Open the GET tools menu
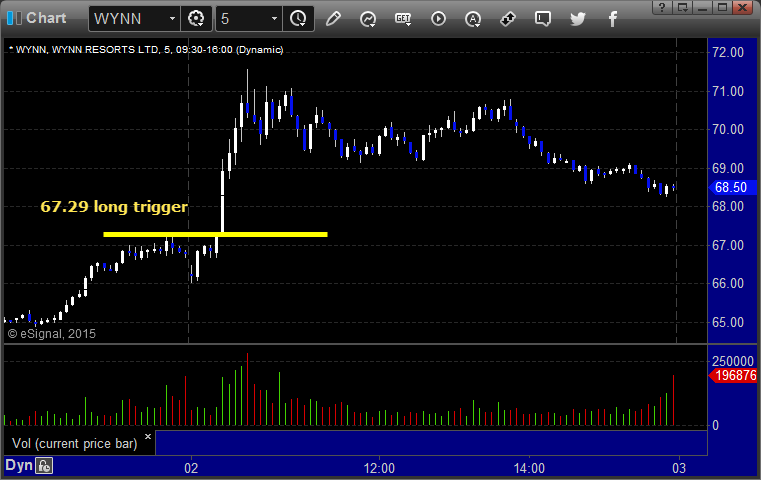 tap(403, 19)
